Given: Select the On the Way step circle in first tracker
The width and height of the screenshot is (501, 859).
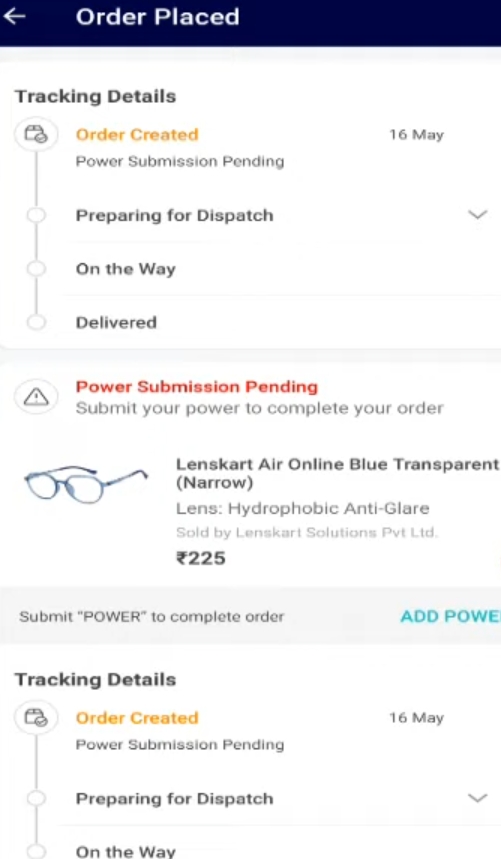Looking at the screenshot, I should (36, 269).
